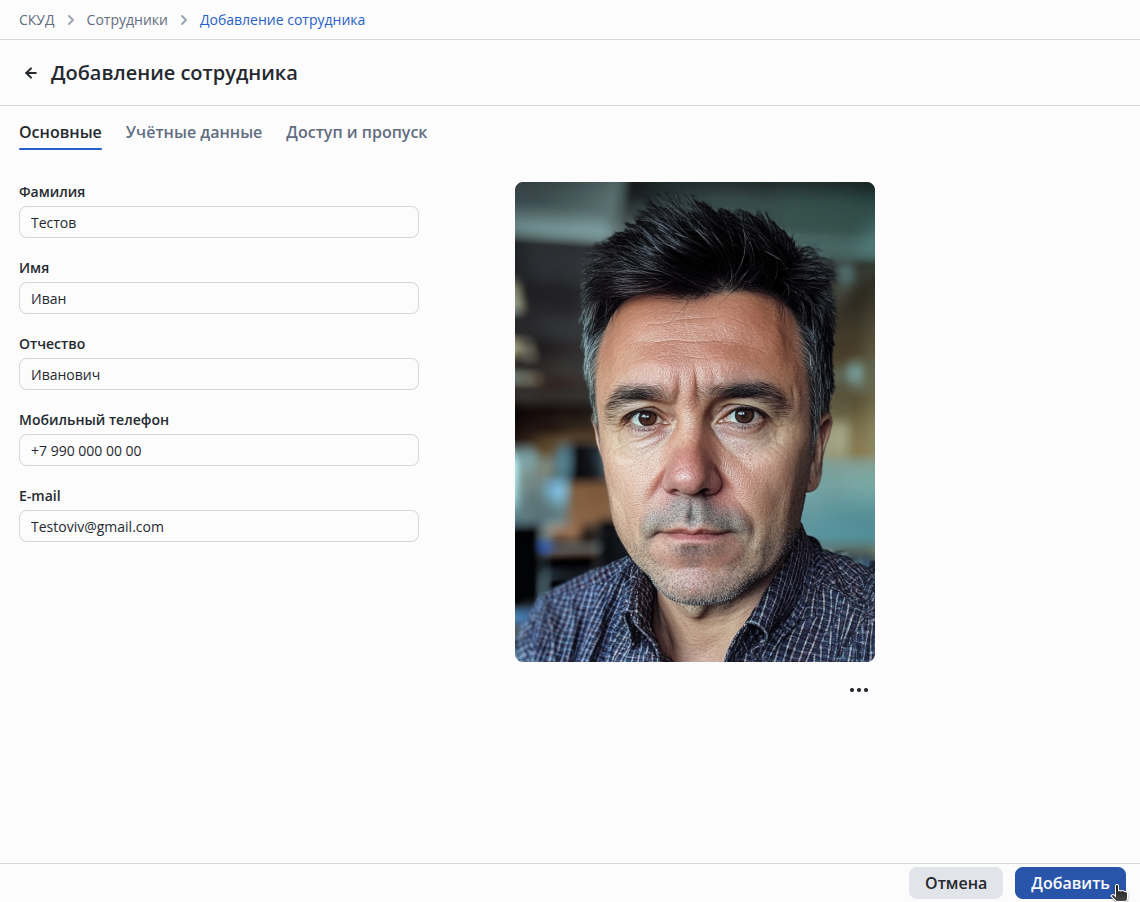
Task: Click the E-mail input field
Action: click(218, 526)
